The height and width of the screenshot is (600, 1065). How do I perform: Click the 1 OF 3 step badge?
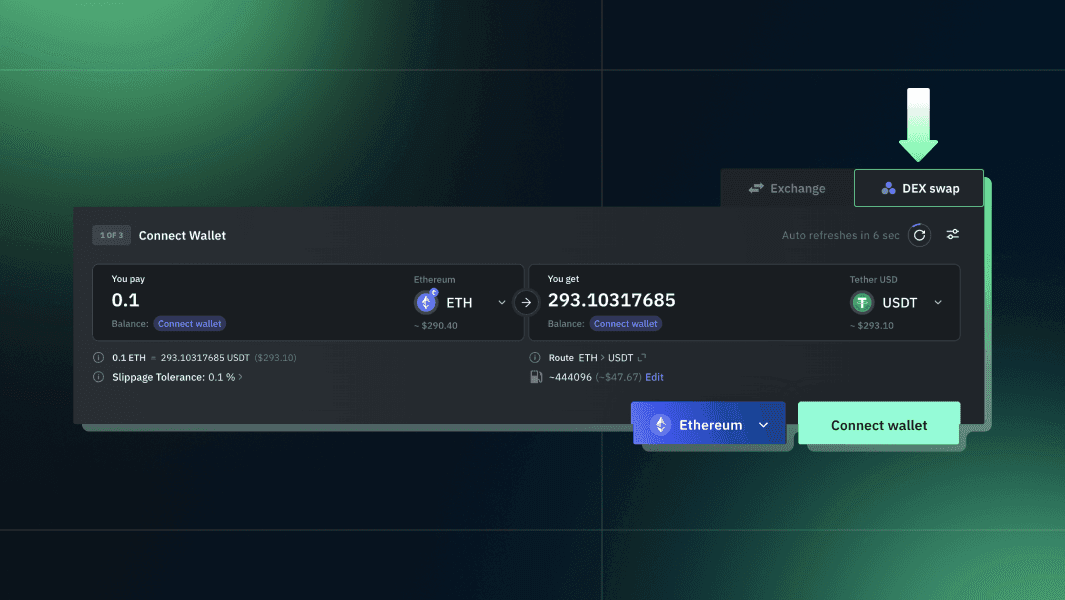pyautogui.click(x=111, y=235)
